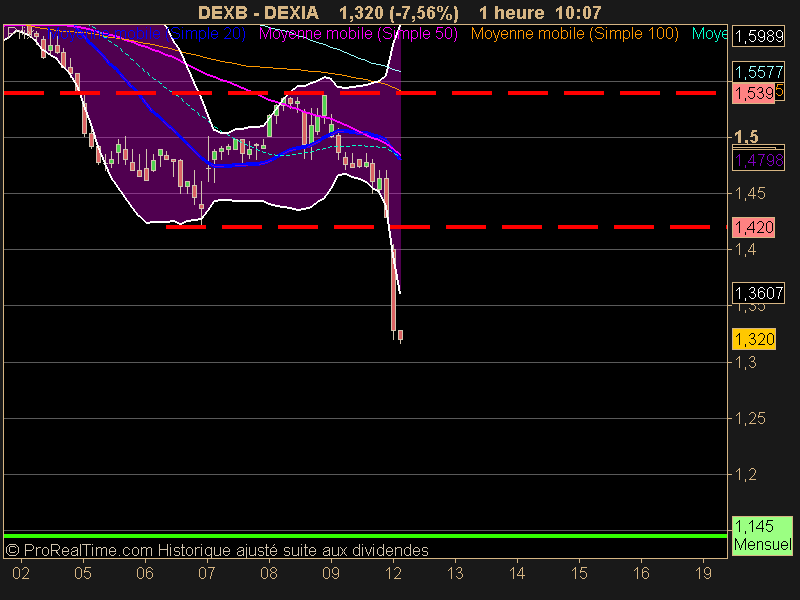Click date label 09 on time axis
Screen dimensions: 800x600
coord(331,573)
